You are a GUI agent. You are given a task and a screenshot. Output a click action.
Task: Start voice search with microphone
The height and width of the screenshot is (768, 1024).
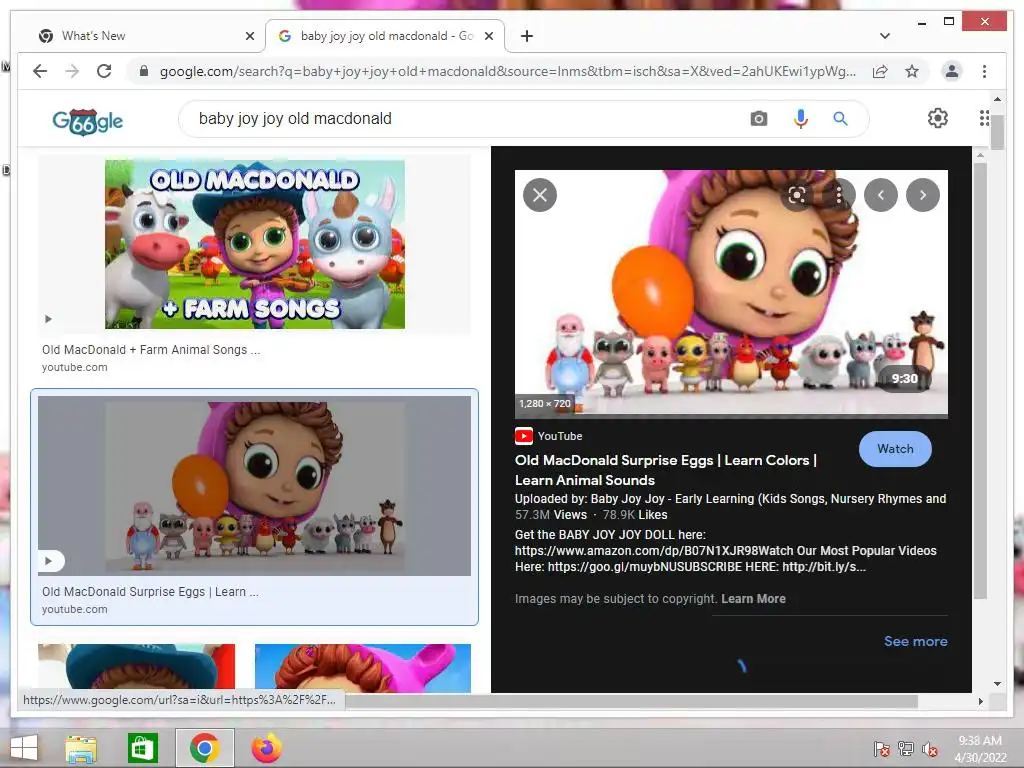coord(801,119)
